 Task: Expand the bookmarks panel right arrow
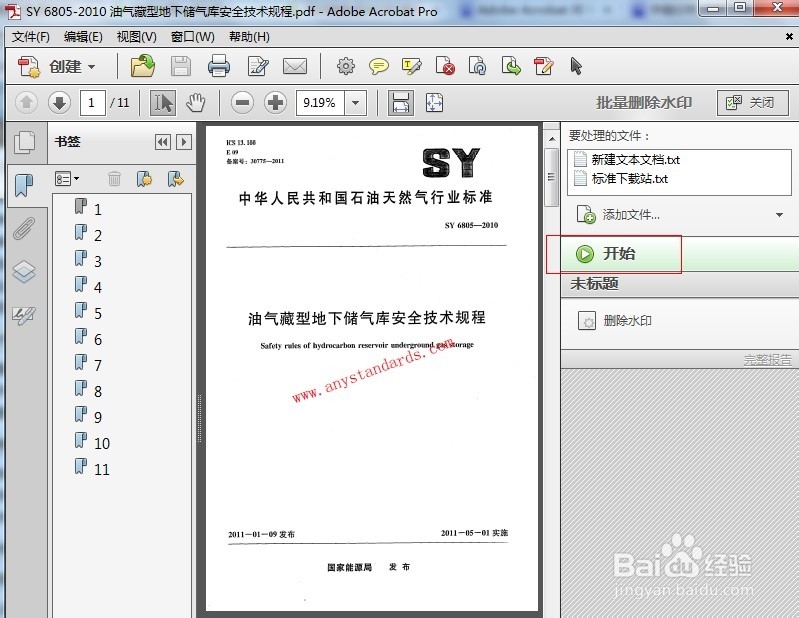(184, 142)
